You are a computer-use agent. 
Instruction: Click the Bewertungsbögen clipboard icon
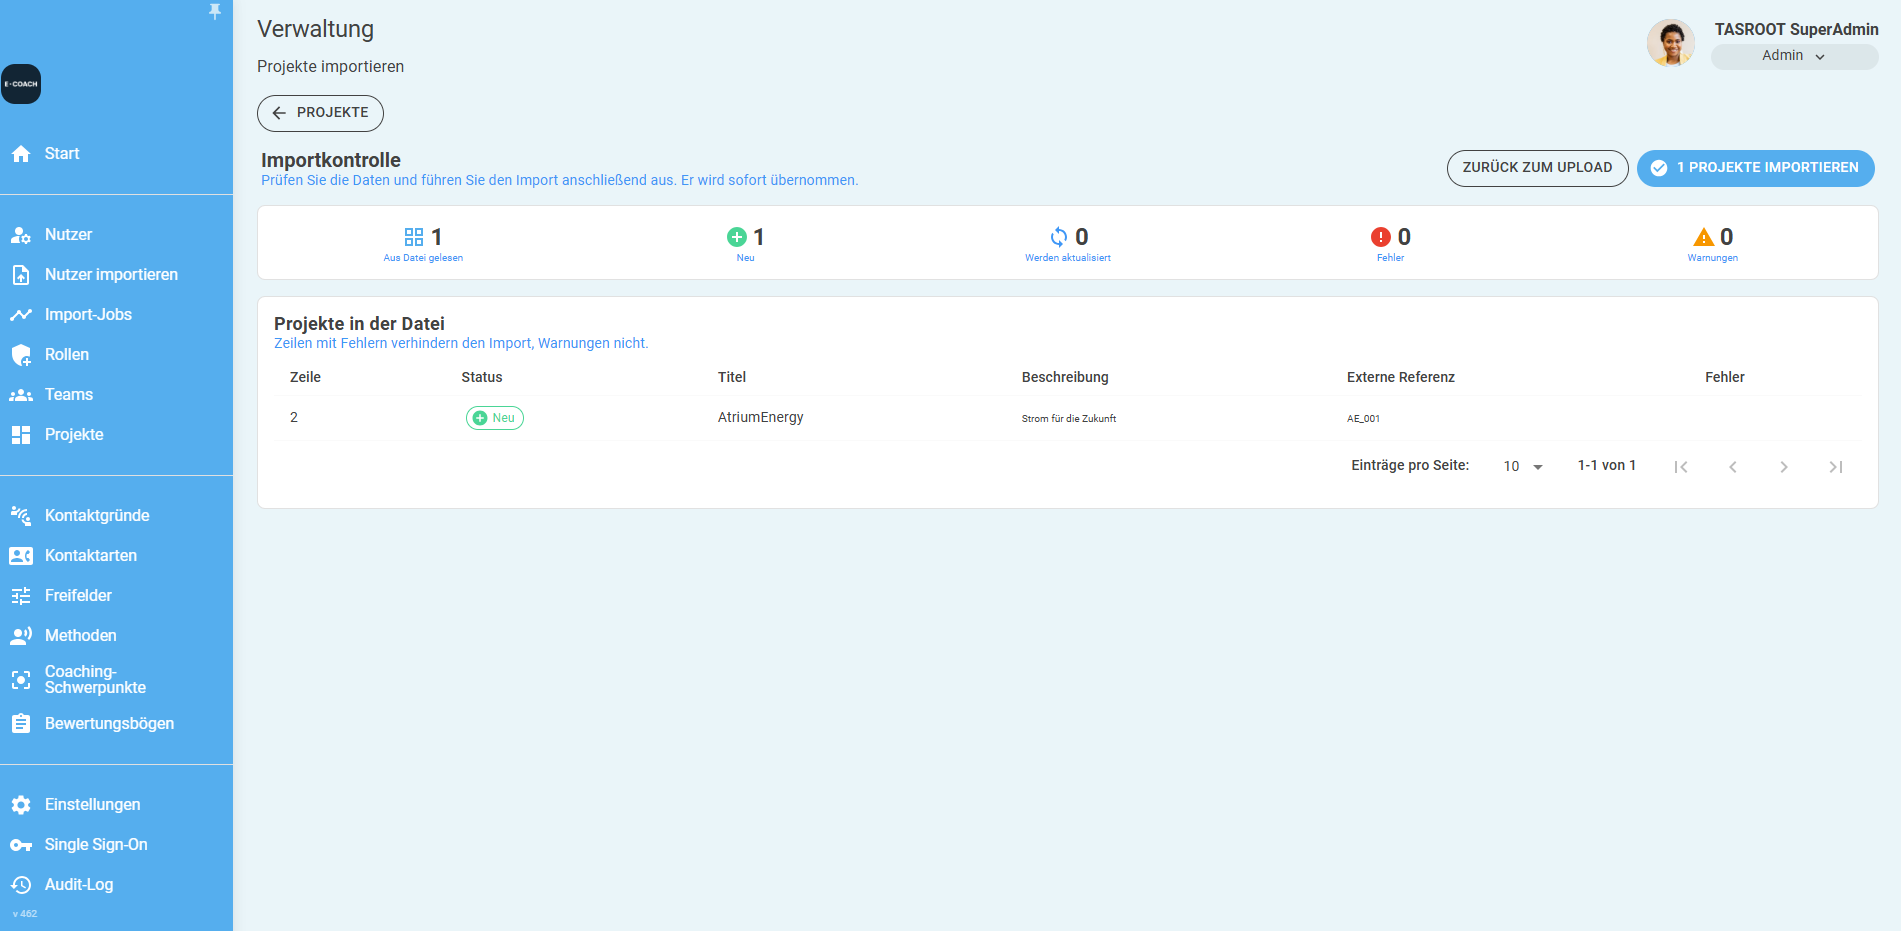21,724
